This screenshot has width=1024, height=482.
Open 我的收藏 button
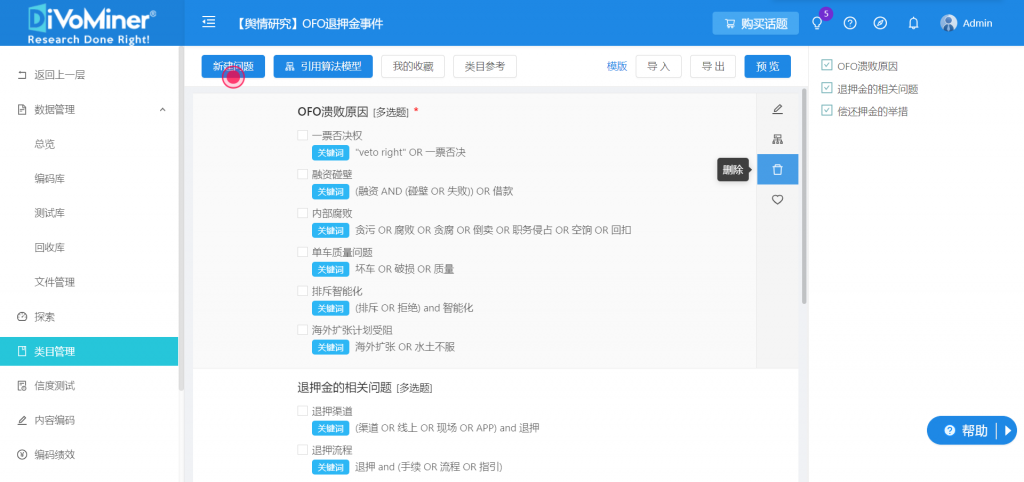tap(413, 66)
